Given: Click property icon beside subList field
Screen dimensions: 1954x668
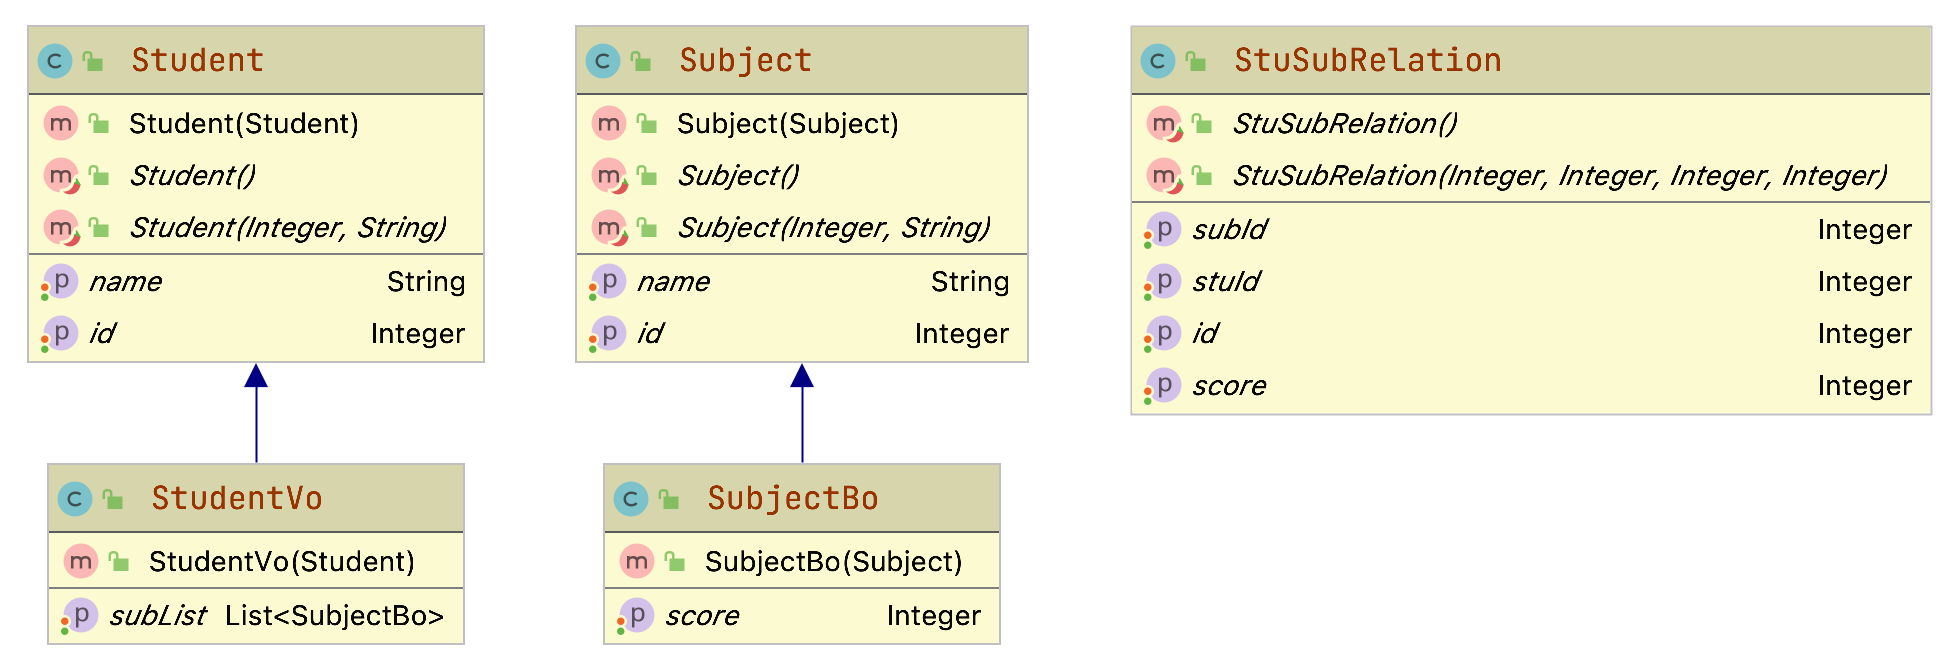Looking at the screenshot, I should point(80,616).
